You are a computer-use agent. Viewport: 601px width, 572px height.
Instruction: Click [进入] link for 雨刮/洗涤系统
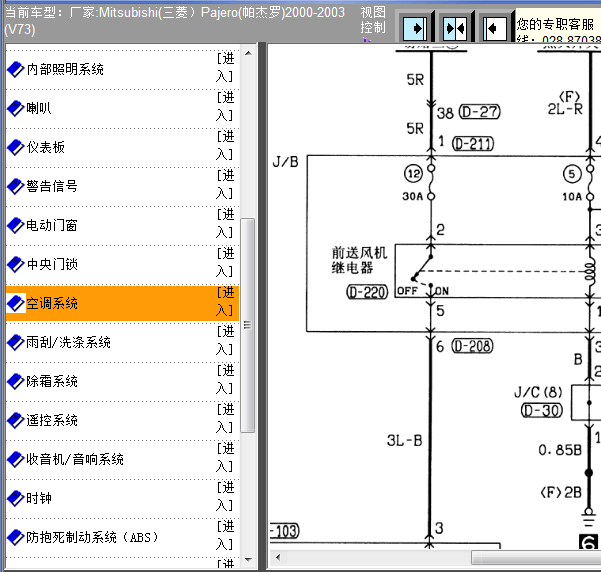click(225, 340)
